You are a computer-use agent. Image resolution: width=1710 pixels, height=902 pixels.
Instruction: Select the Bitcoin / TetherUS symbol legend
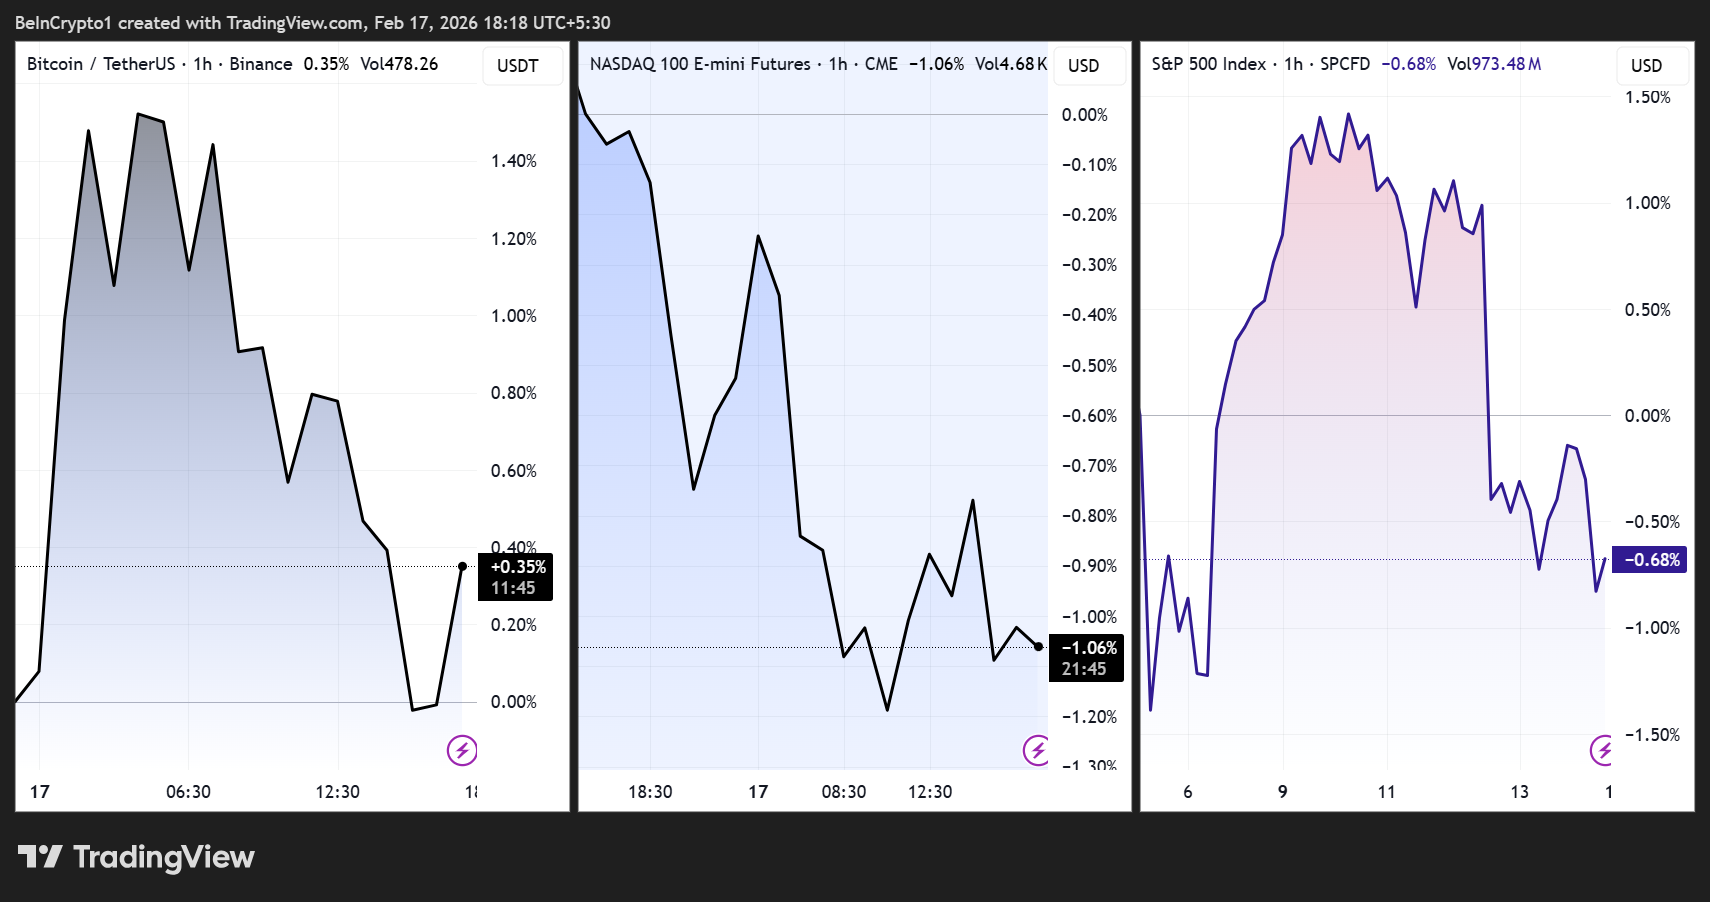(100, 63)
